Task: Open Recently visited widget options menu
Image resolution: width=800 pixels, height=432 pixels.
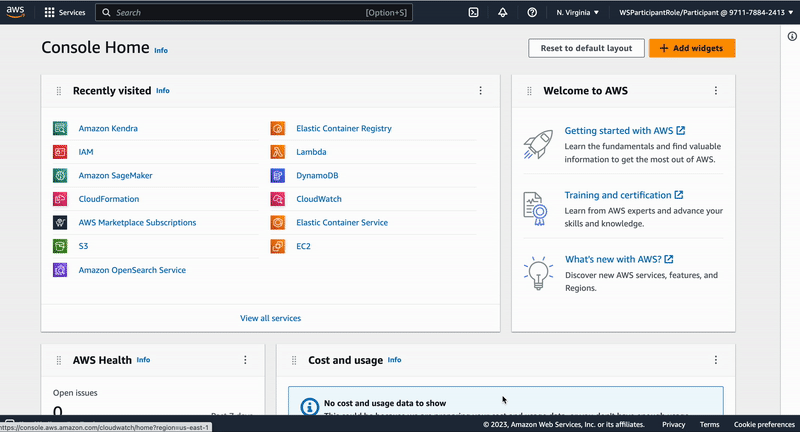Action: [480, 91]
